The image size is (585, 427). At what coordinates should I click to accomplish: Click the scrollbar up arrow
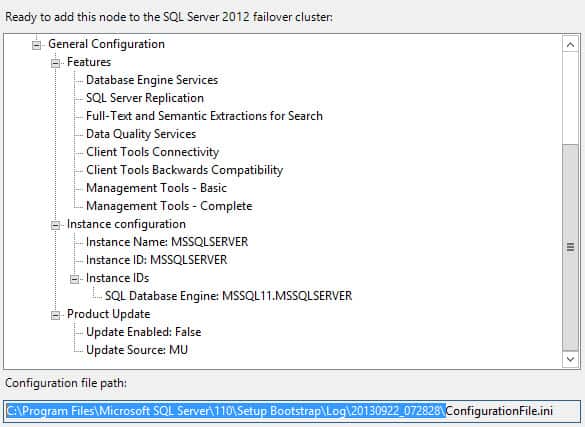point(570,45)
